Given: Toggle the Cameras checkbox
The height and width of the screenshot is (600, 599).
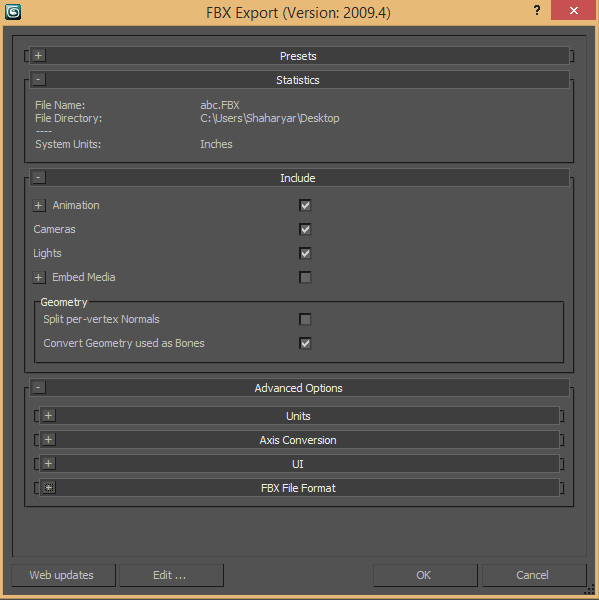Looking at the screenshot, I should pos(305,229).
